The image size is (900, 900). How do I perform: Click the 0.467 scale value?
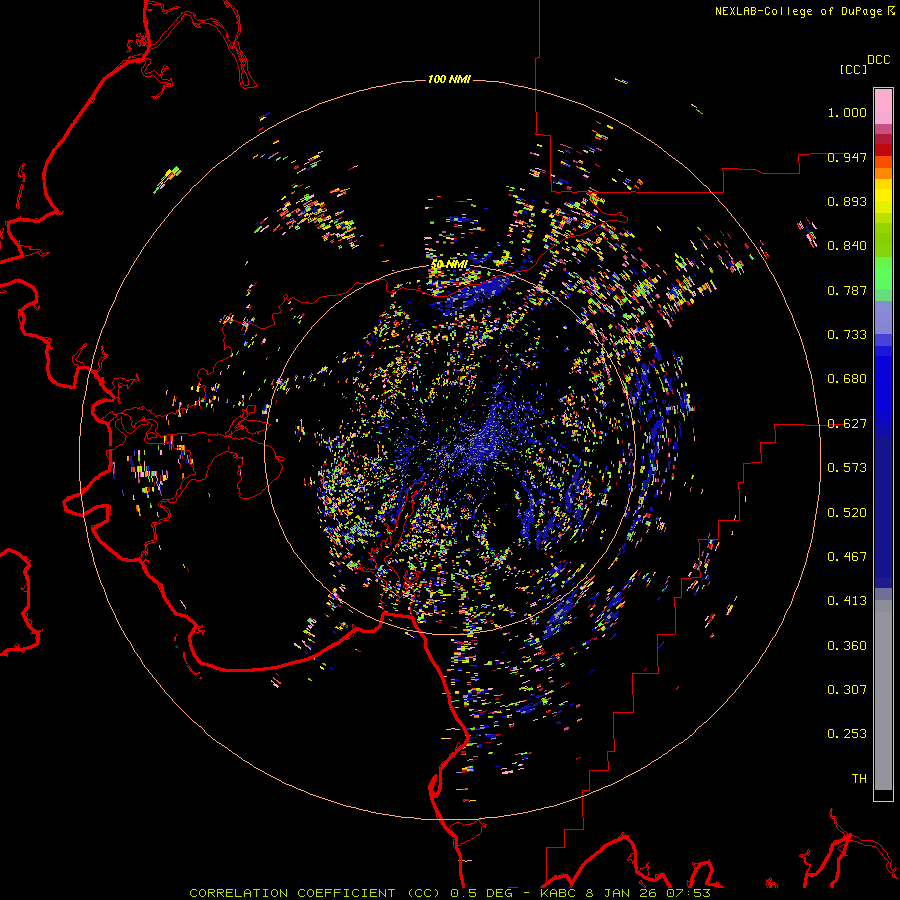coord(847,557)
